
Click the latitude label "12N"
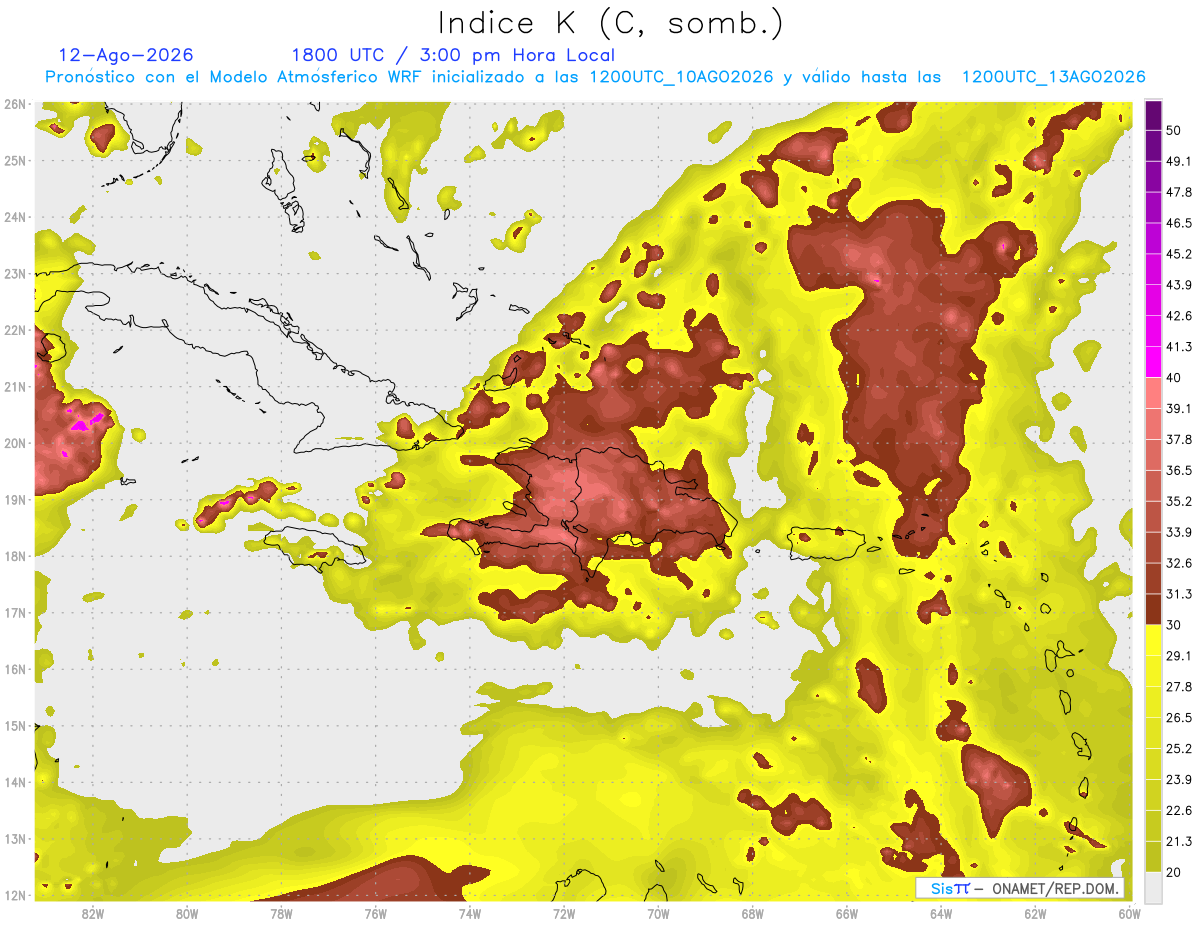[14, 895]
